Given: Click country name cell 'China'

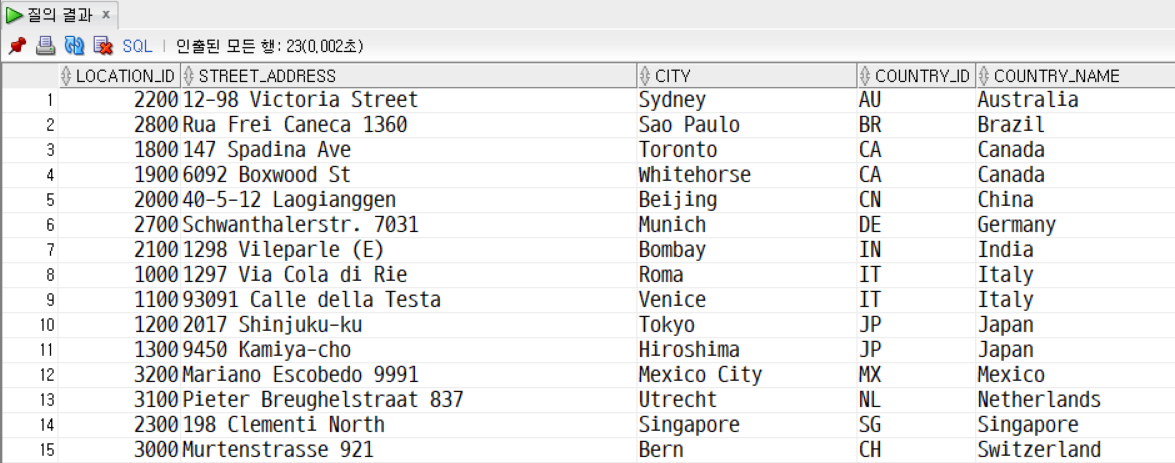Looking at the screenshot, I should tap(1075, 200).
